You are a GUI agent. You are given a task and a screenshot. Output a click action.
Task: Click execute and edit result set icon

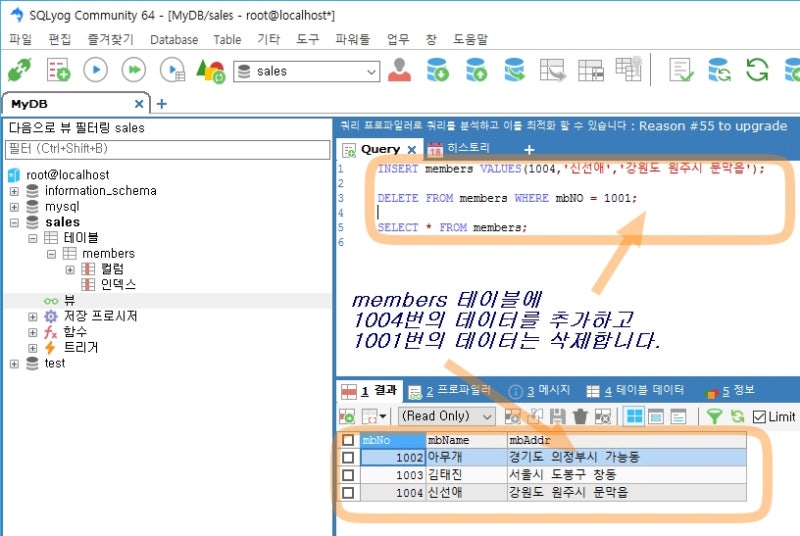pos(172,70)
